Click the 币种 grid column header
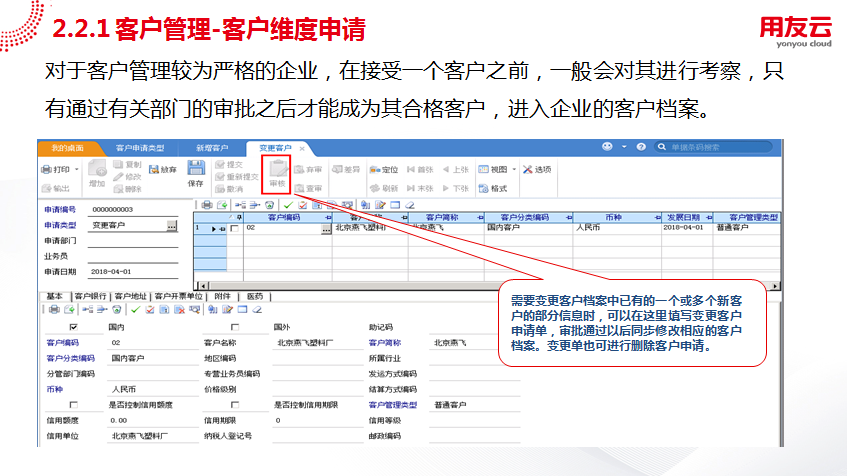 click(616, 217)
